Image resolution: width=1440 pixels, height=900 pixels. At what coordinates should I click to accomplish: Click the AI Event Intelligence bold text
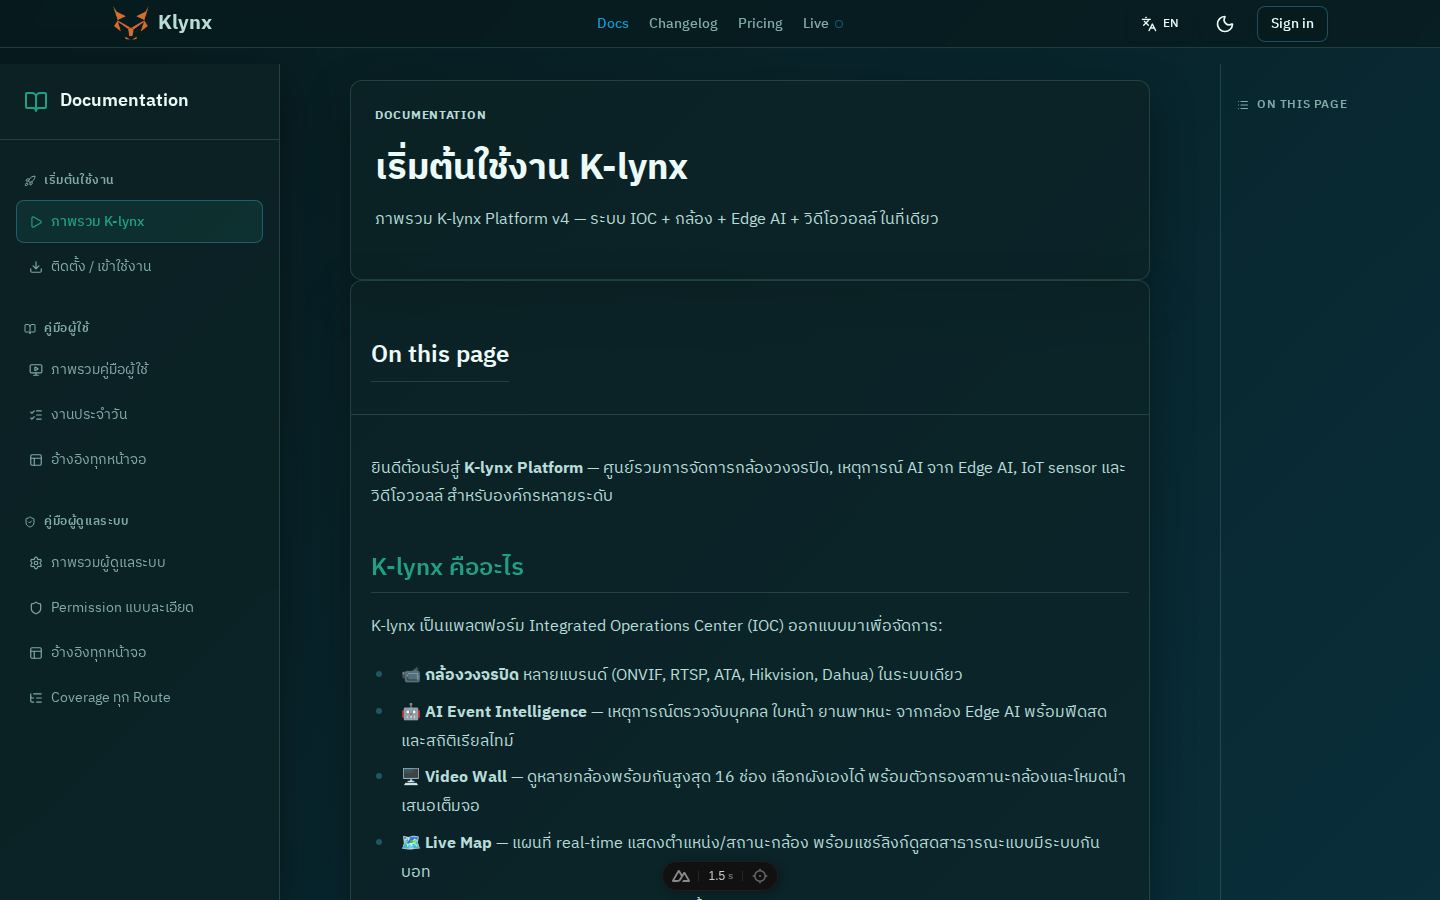[x=506, y=711]
